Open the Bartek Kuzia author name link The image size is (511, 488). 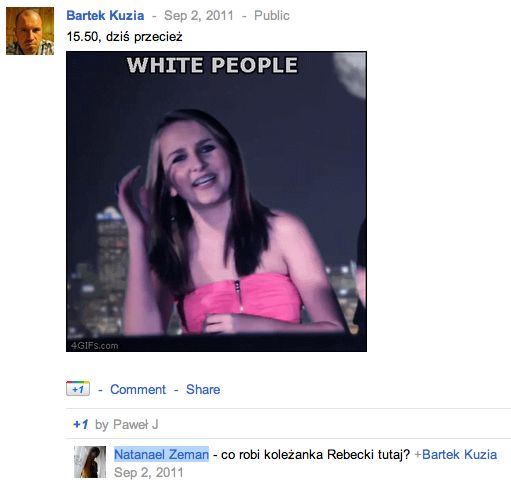click(105, 15)
